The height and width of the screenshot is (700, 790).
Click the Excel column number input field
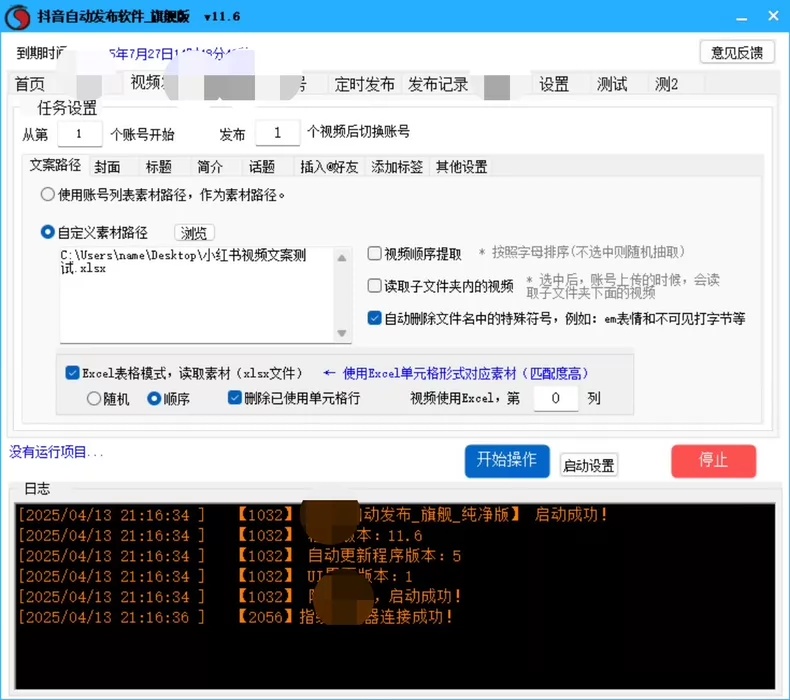555,398
